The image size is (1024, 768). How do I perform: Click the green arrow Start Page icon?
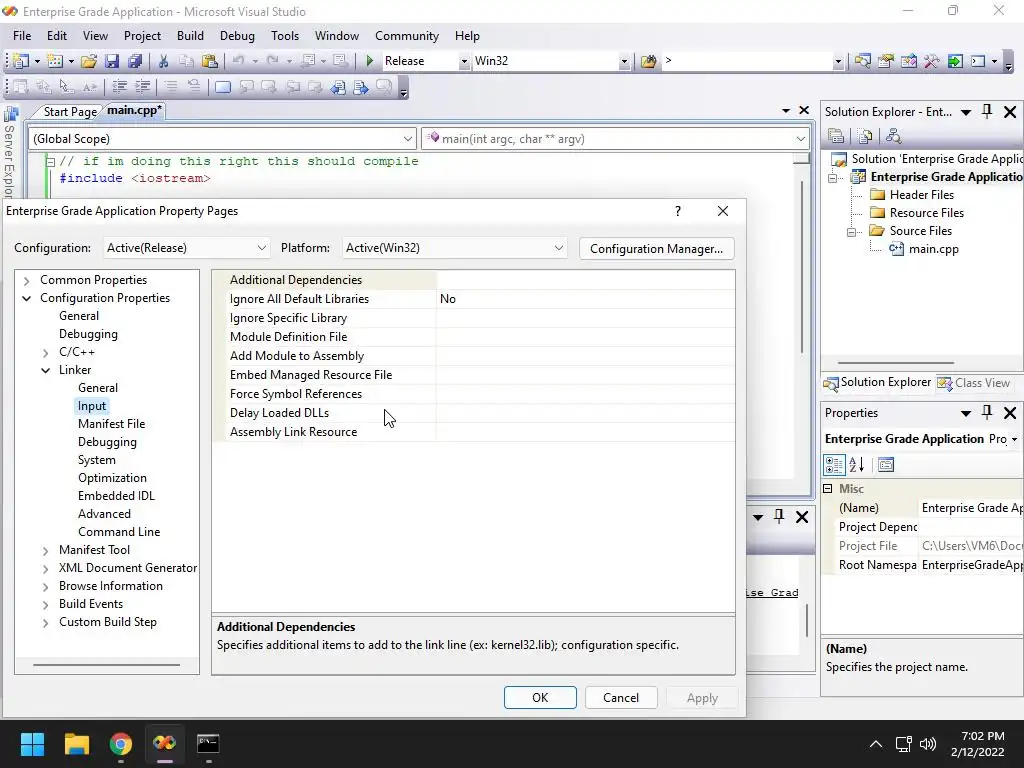(955, 61)
